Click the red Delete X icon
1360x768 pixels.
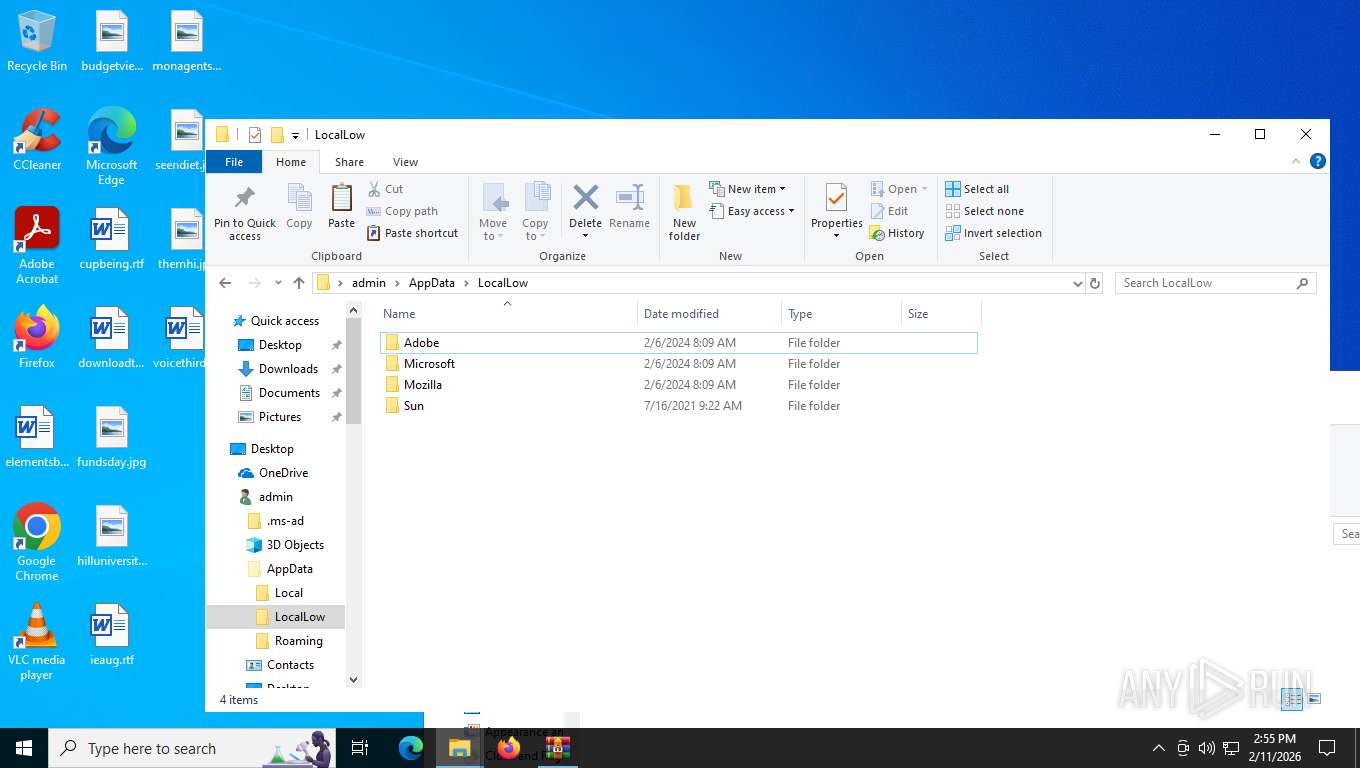(585, 197)
